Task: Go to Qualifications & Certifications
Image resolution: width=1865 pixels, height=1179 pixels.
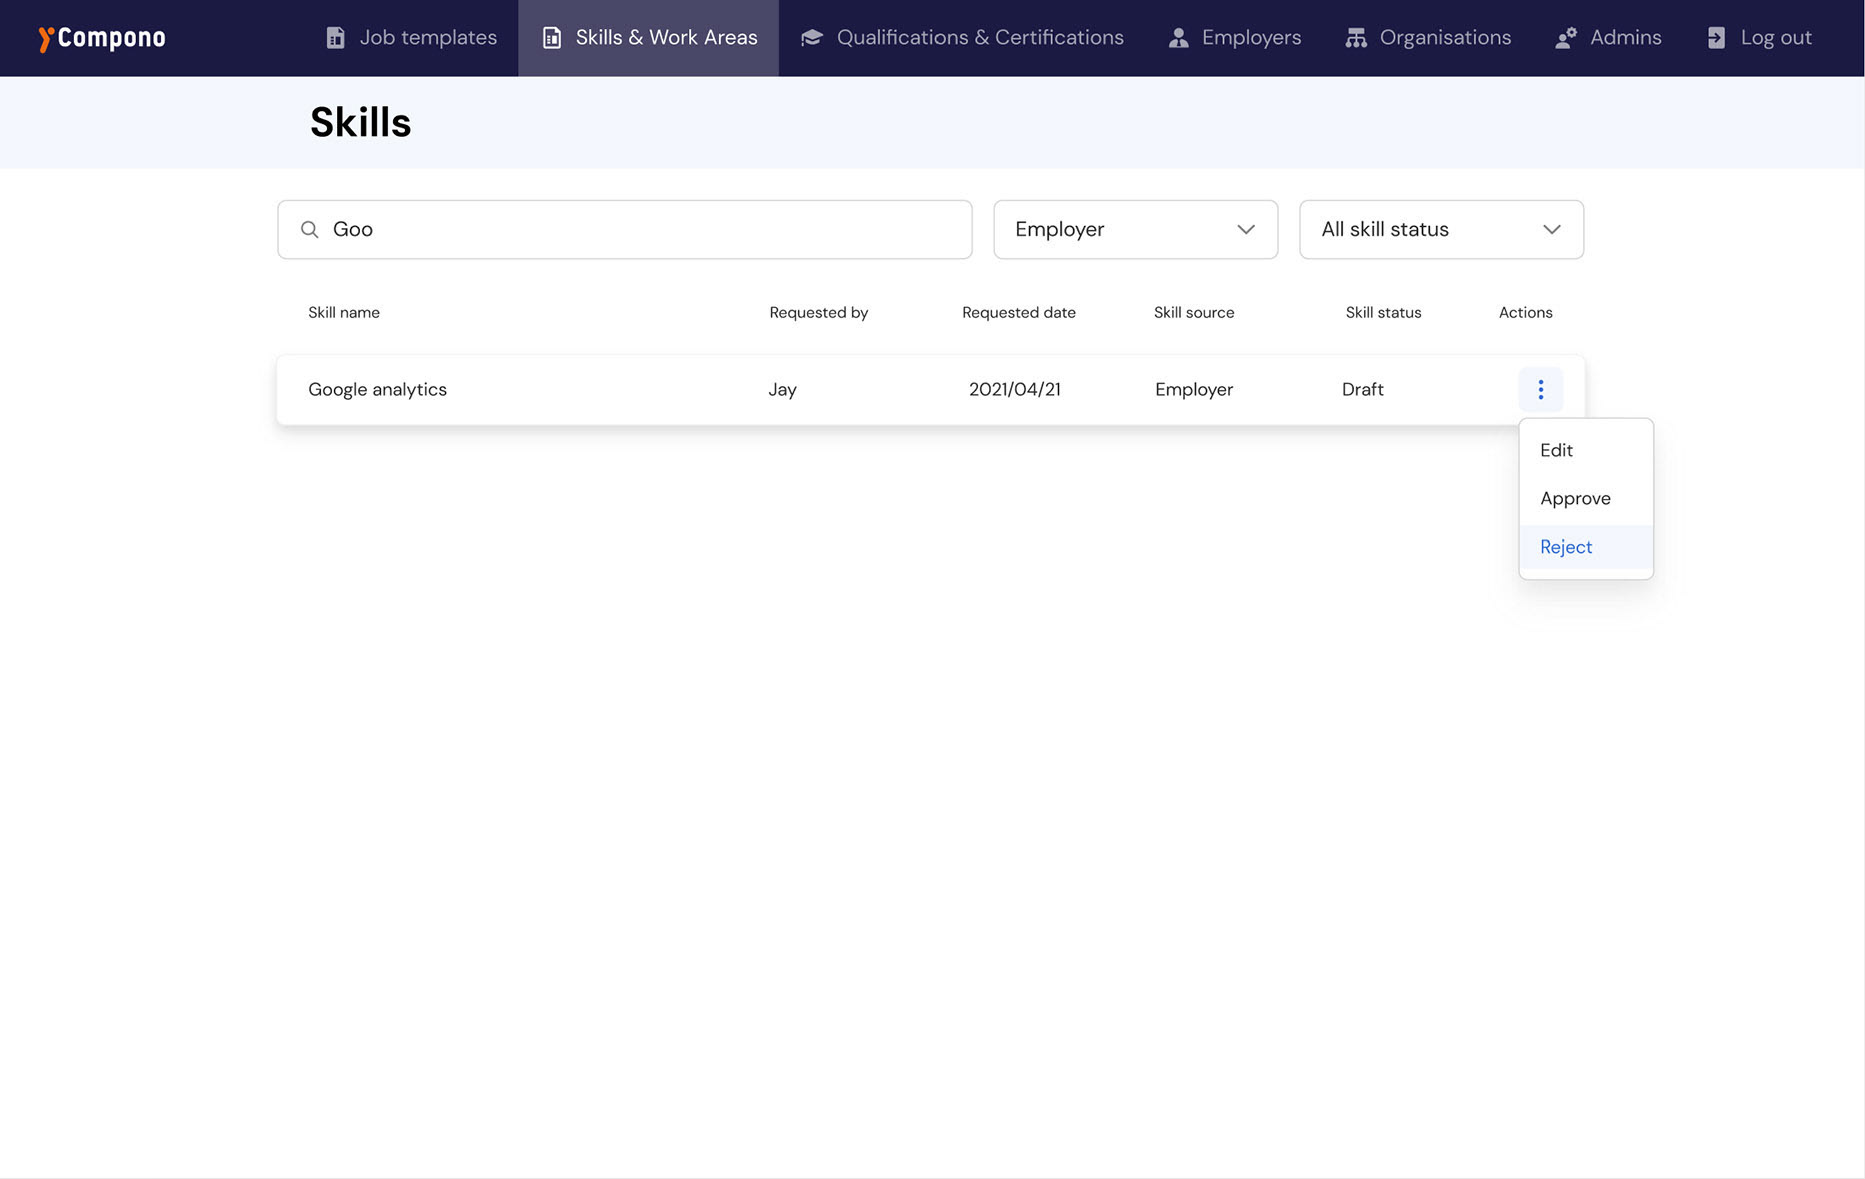Action: point(962,38)
